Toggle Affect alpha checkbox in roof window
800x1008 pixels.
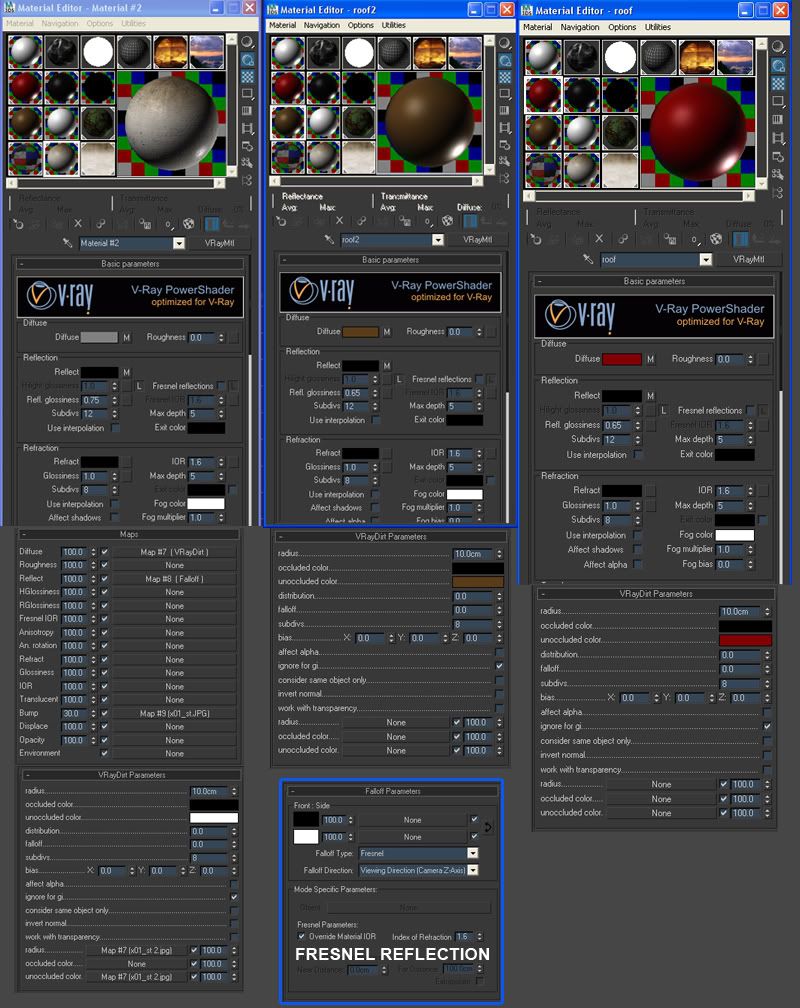pyautogui.click(x=637, y=564)
